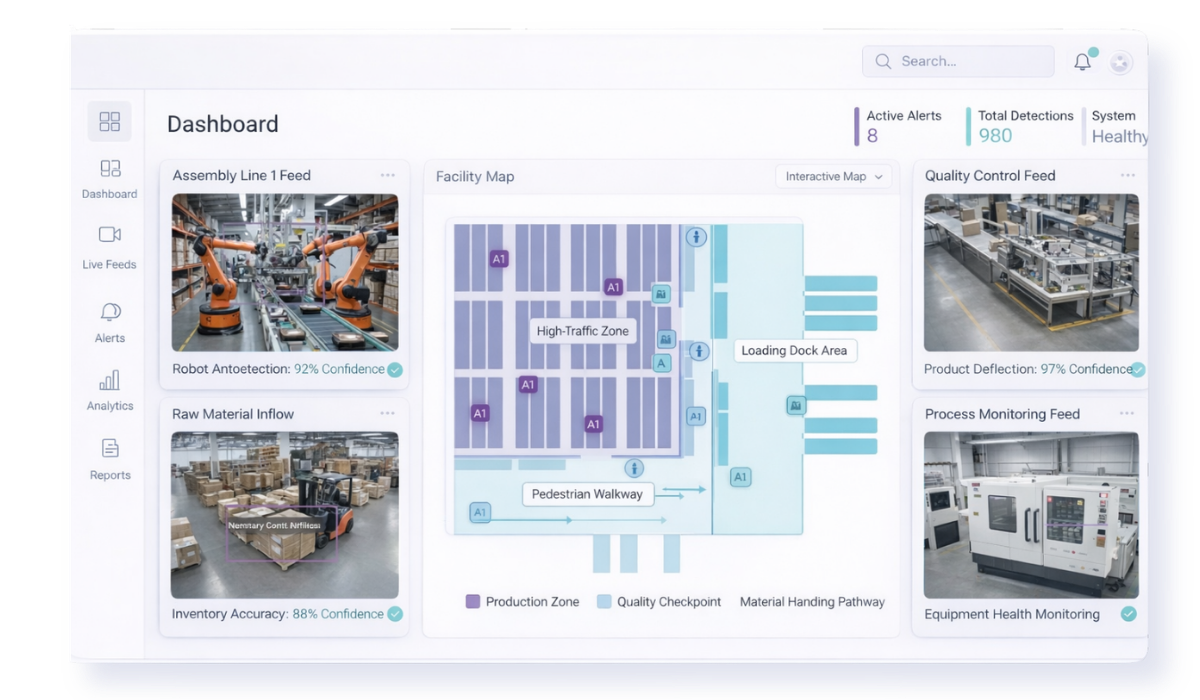Open Live Feeds camera icon

pyautogui.click(x=110, y=234)
